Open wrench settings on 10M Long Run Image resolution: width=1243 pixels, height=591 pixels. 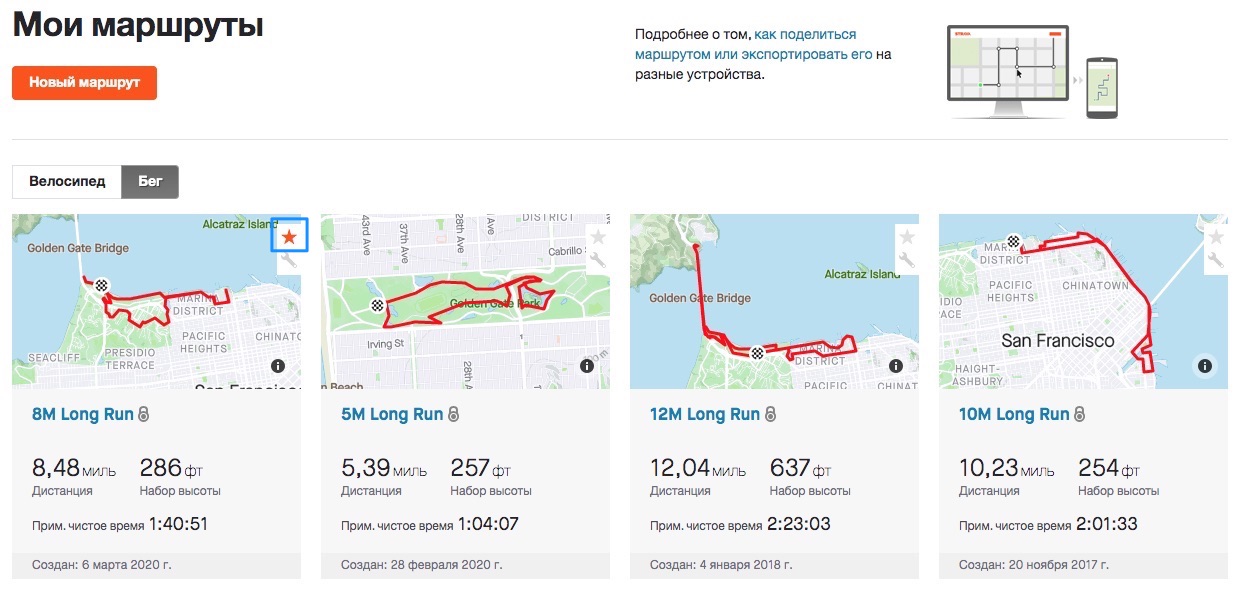1216,261
